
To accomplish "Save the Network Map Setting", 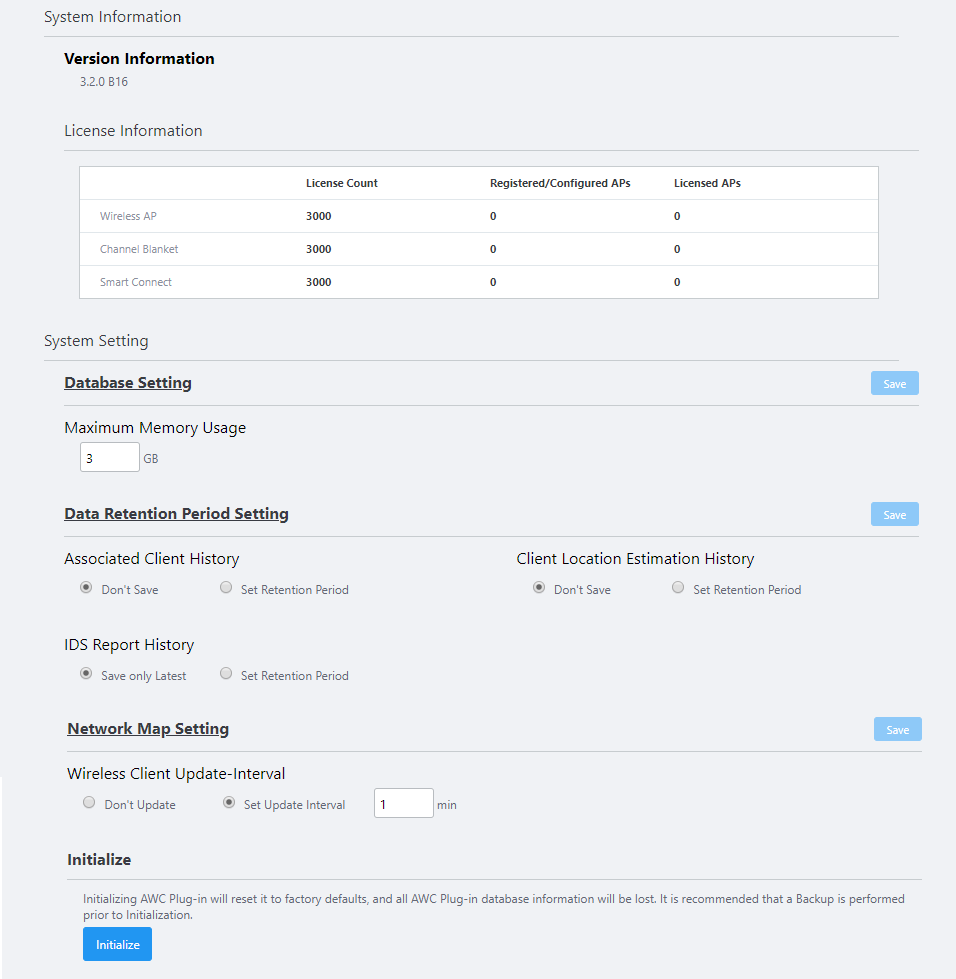I will point(897,730).
